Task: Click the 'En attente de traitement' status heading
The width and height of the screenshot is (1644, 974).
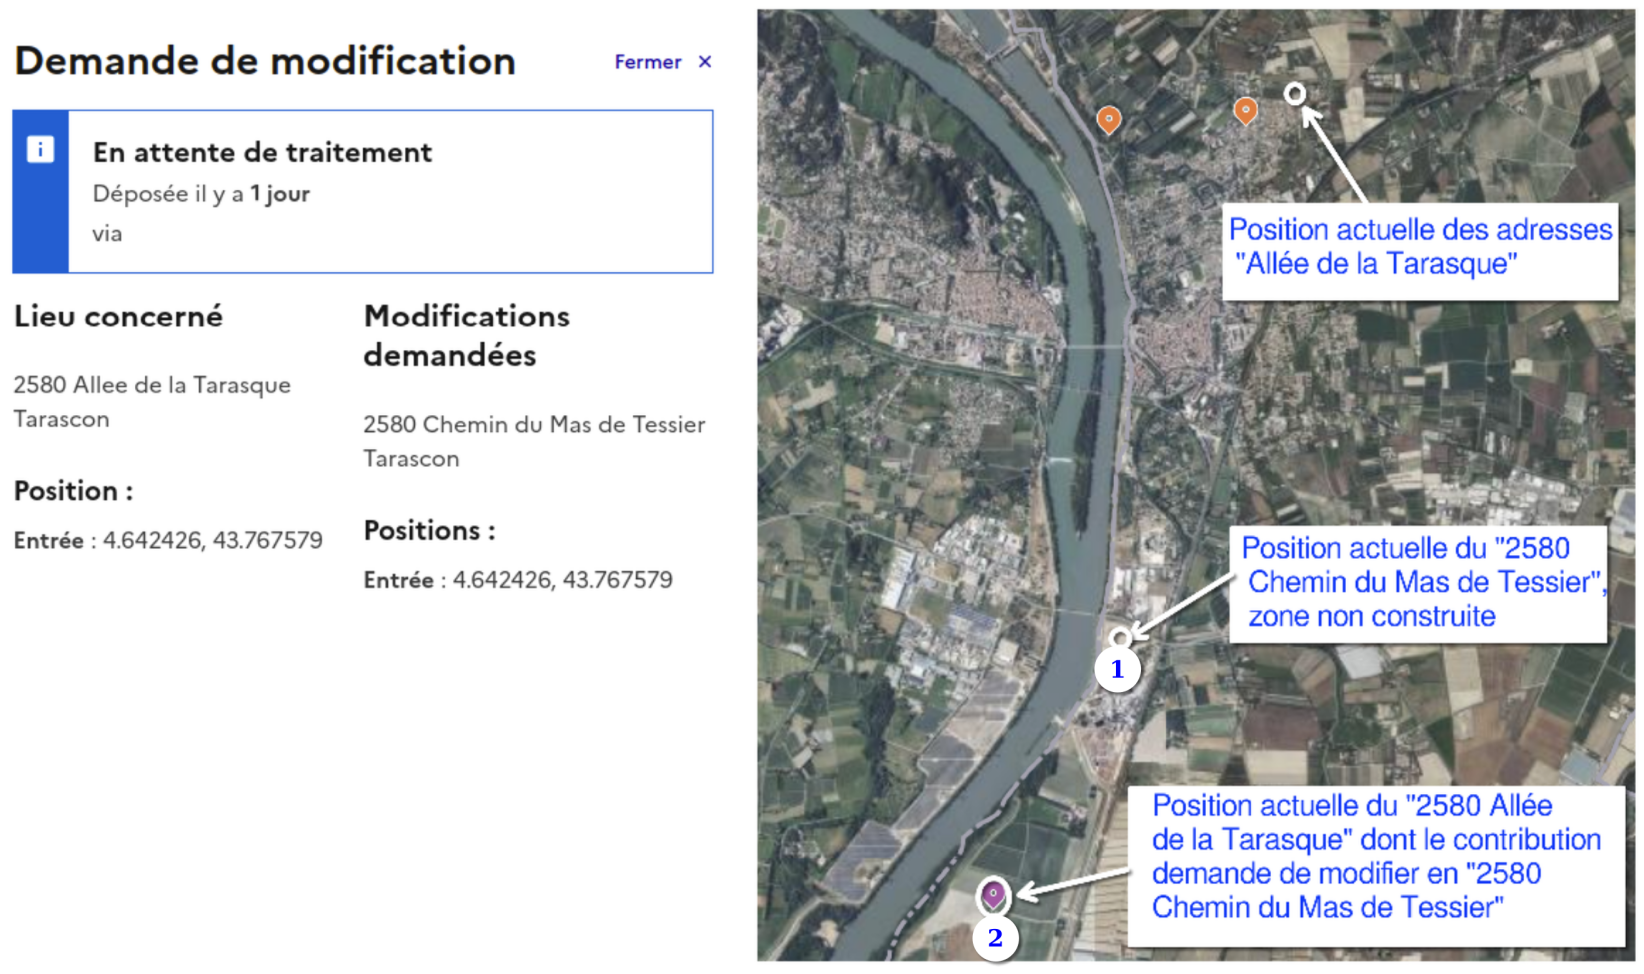Action: pos(262,152)
